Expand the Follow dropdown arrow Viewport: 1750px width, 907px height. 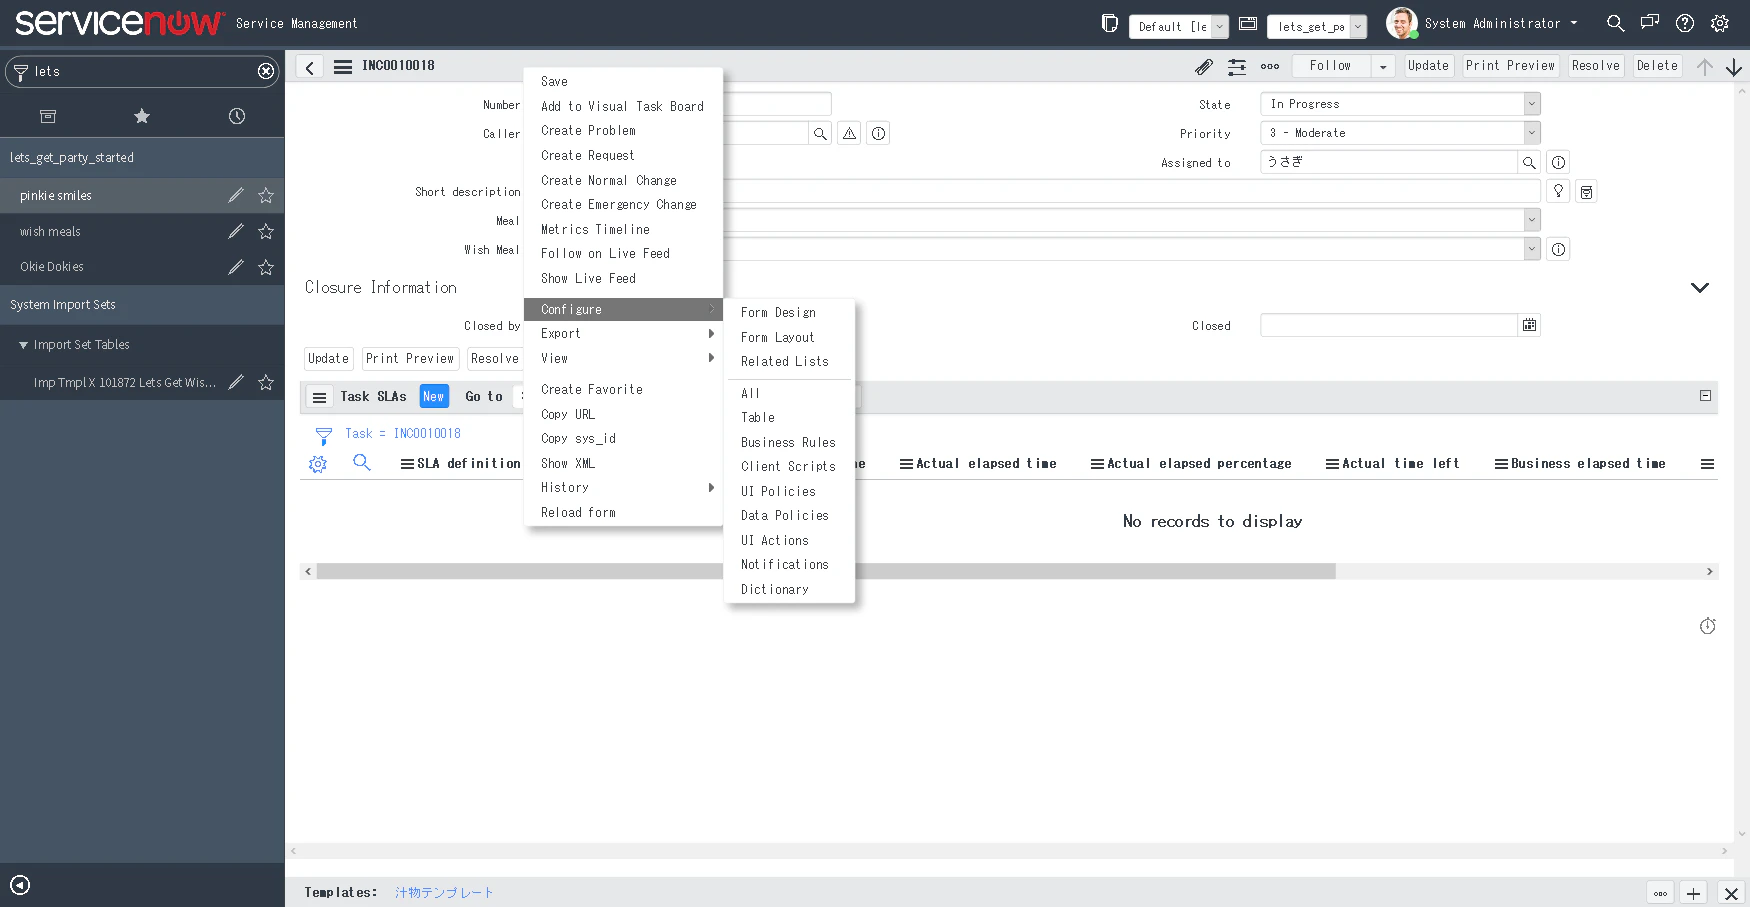[x=1383, y=67]
